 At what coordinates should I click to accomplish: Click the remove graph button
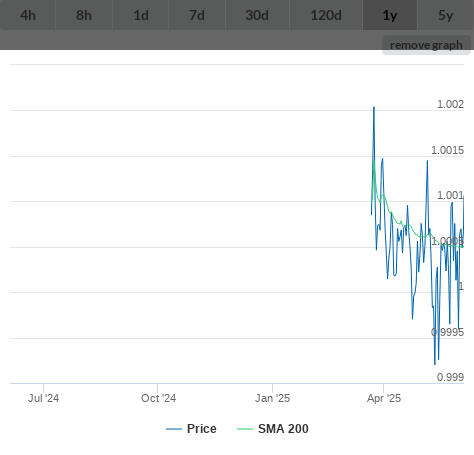coord(426,45)
